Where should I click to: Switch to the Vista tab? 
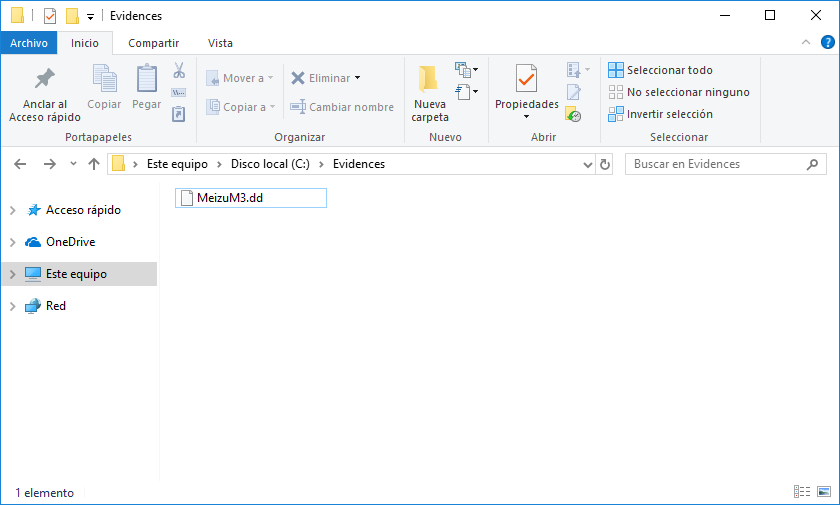point(220,43)
